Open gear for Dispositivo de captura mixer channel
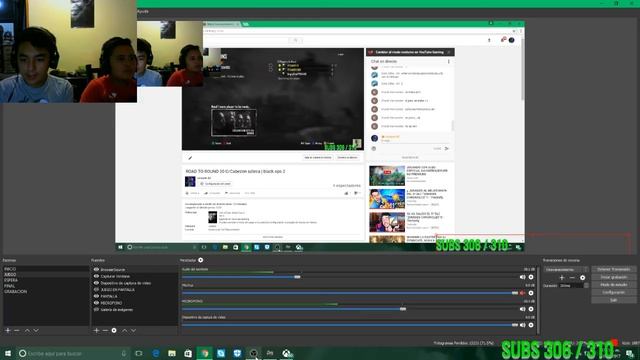 click(x=531, y=325)
